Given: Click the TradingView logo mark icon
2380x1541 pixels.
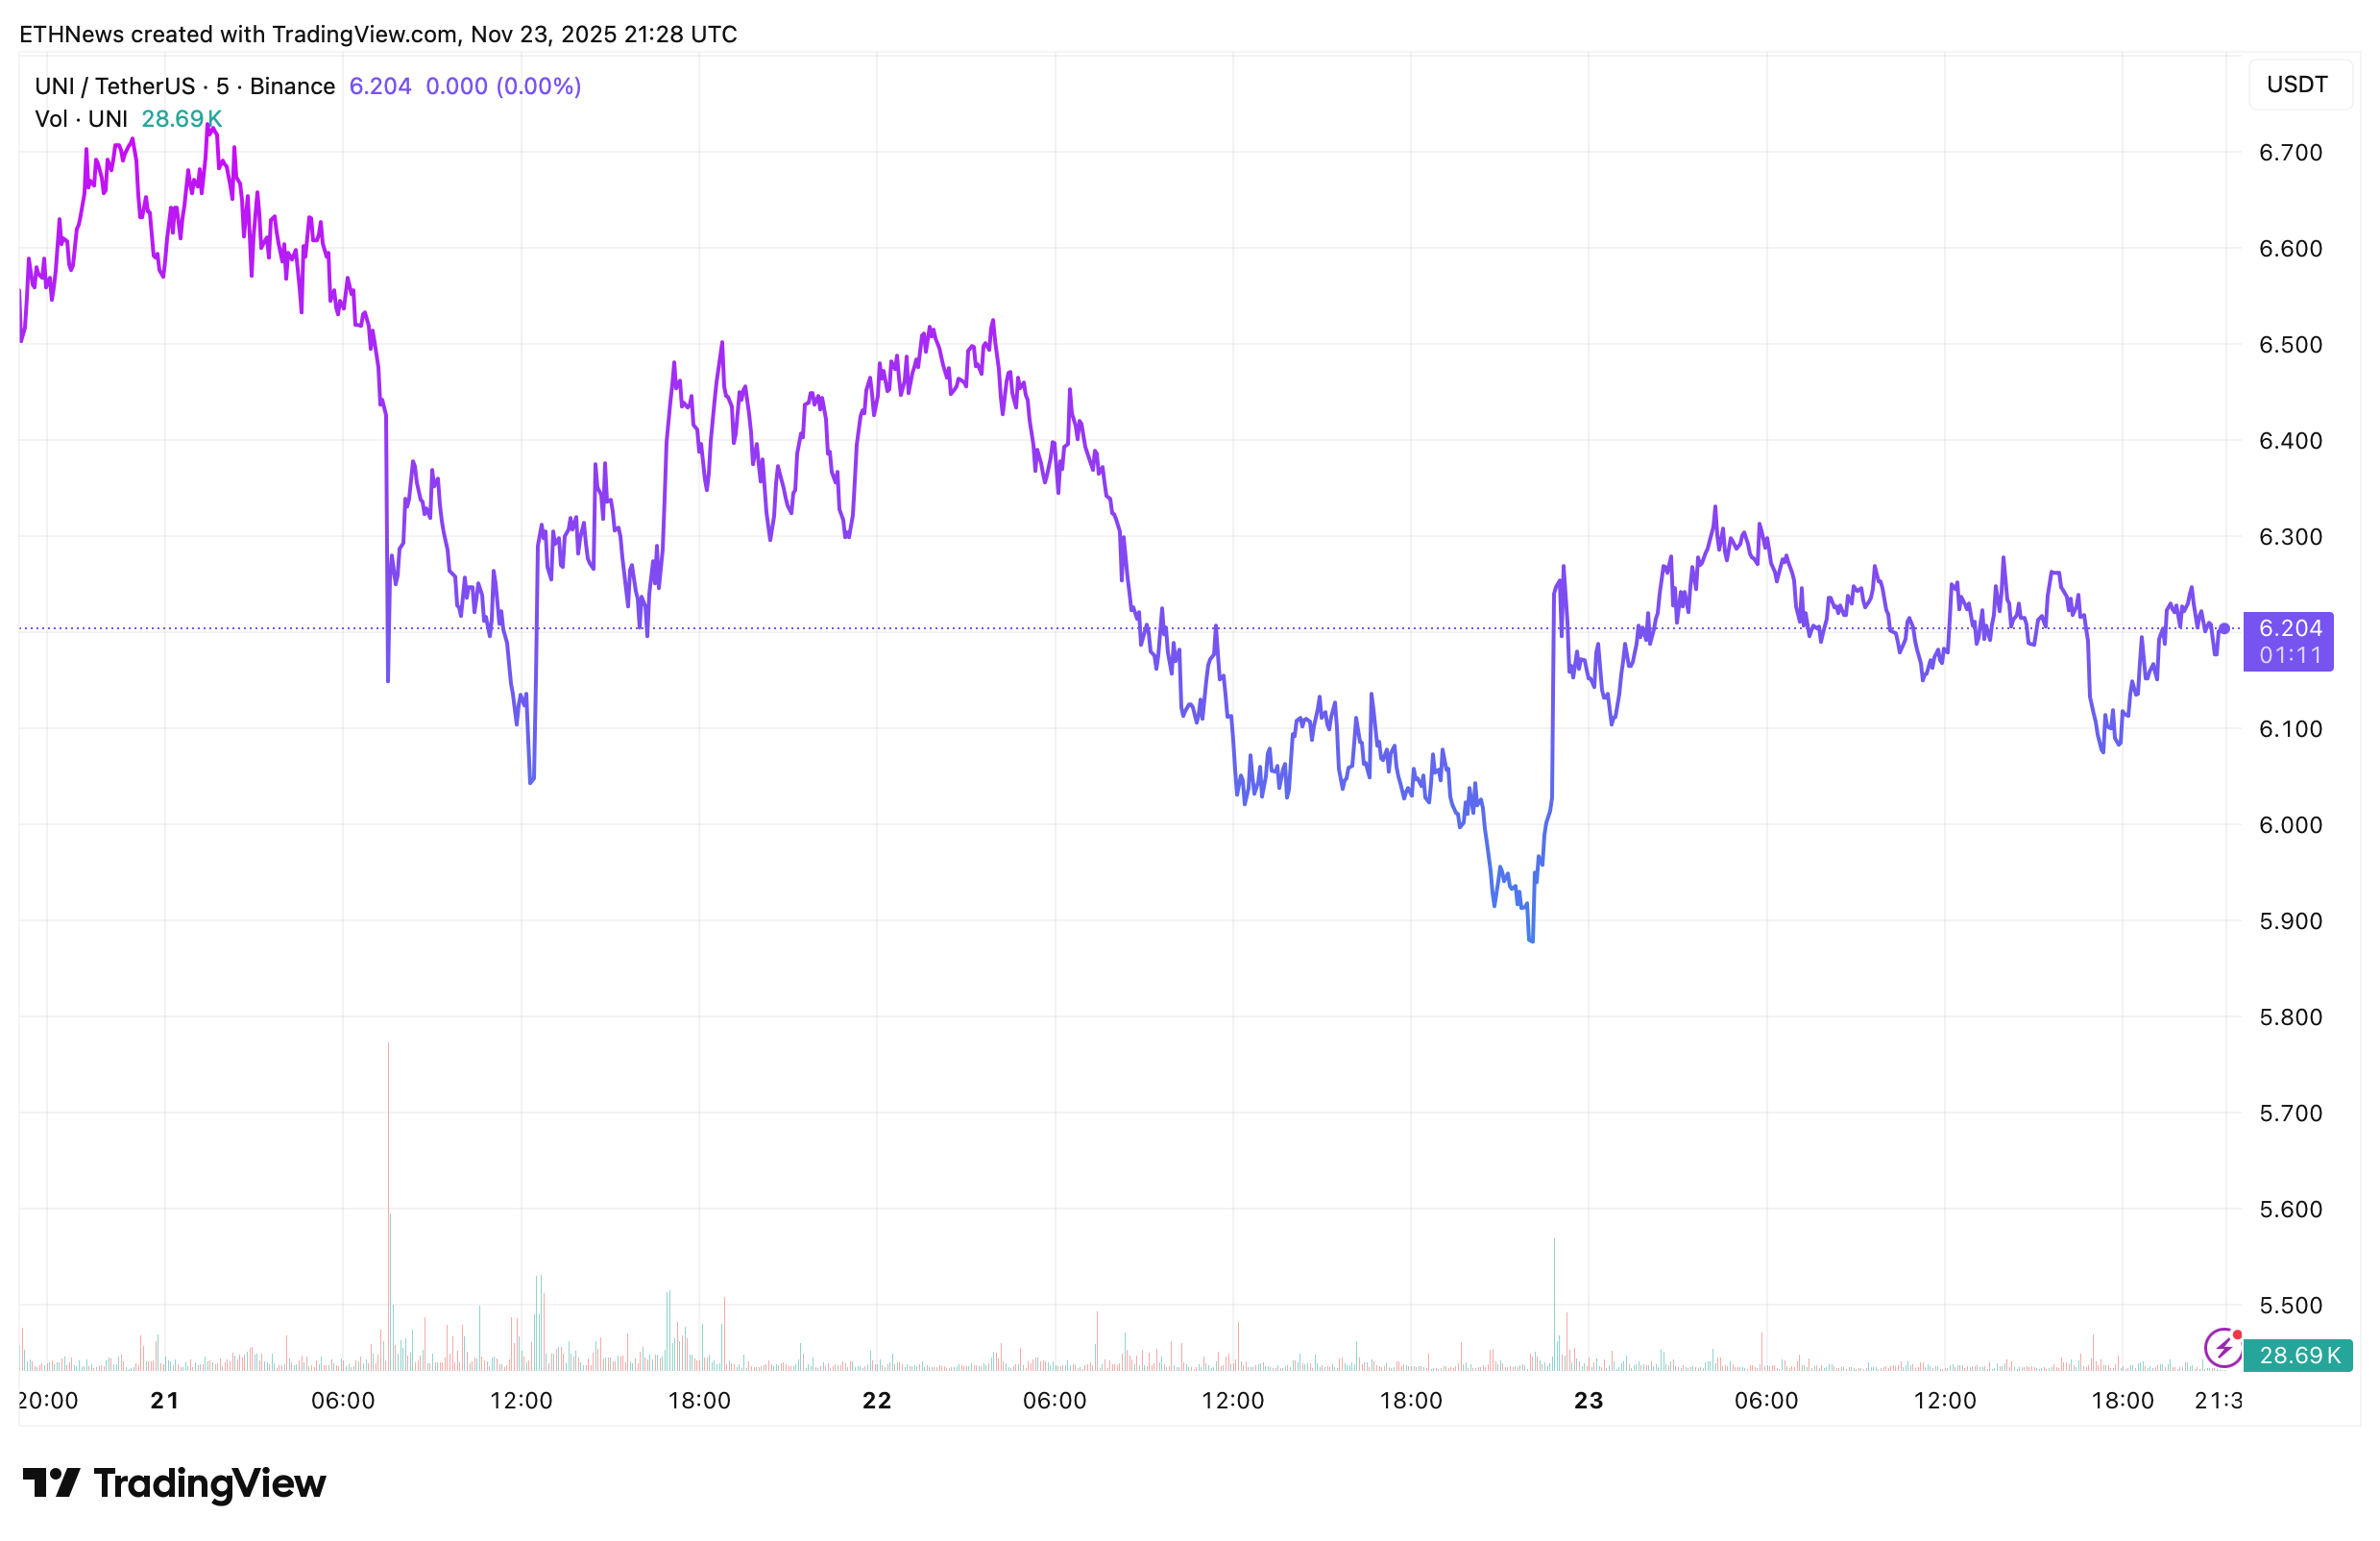Looking at the screenshot, I should coord(50,1483).
